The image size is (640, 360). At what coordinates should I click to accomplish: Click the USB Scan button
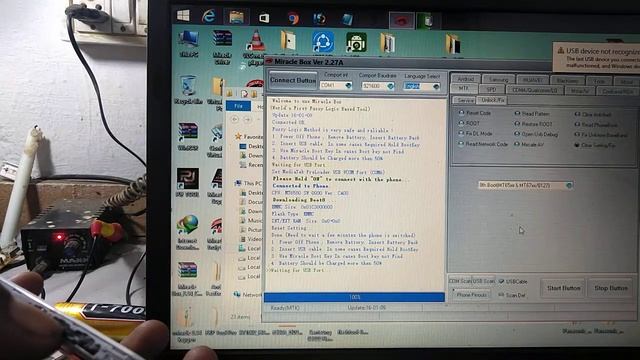[484, 281]
